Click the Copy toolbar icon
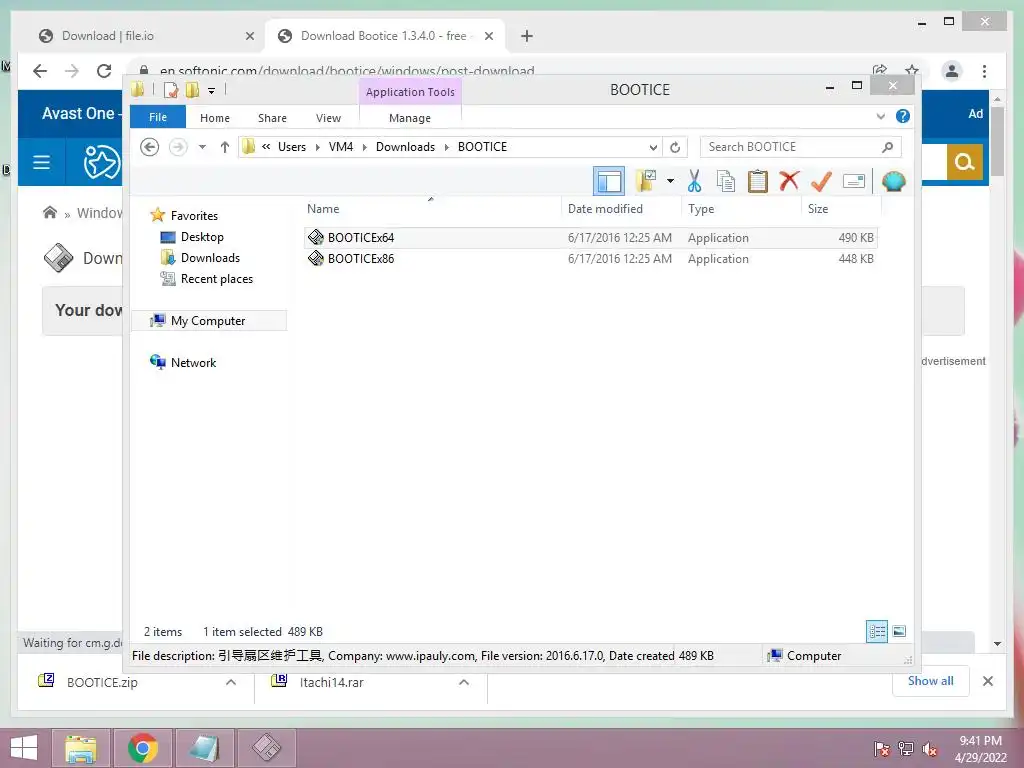This screenshot has height=768, width=1024. tap(726, 181)
